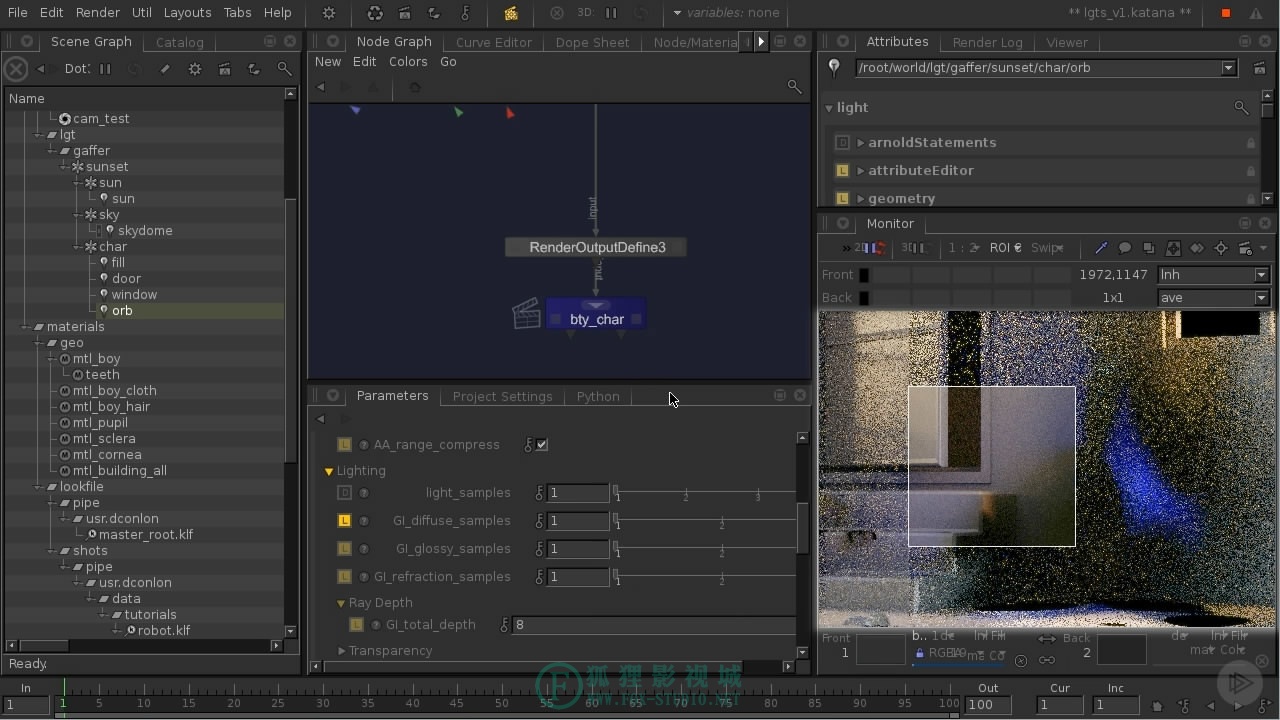Screen dimensions: 1280x720
Task: Switch to the Project Settings tab
Action: point(502,397)
